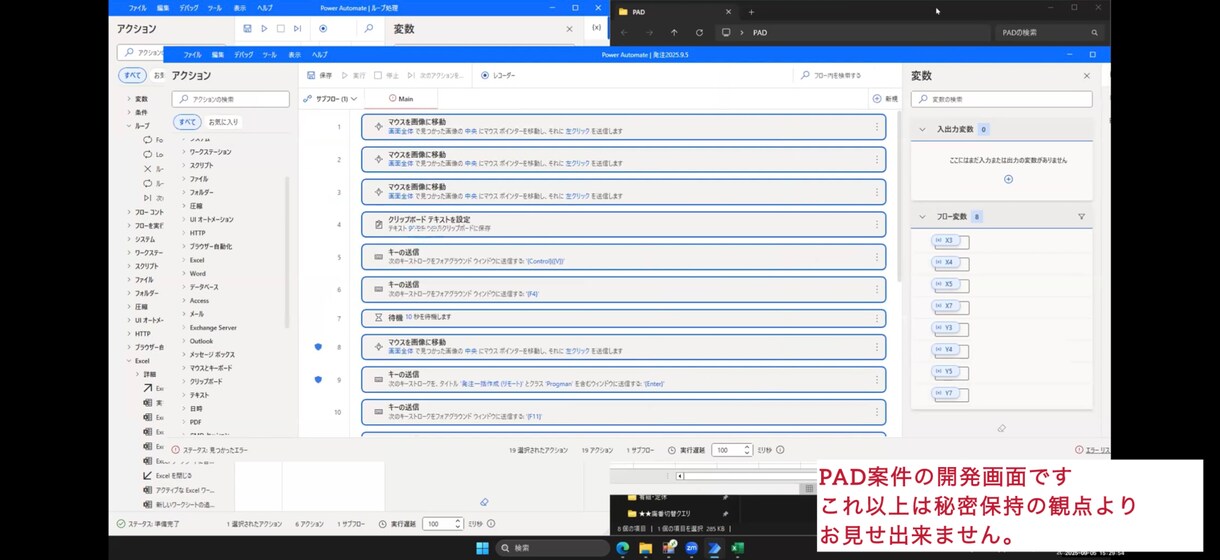Click the 変数の検索 search field
The image size is (1220, 560).
click(x=1001, y=99)
